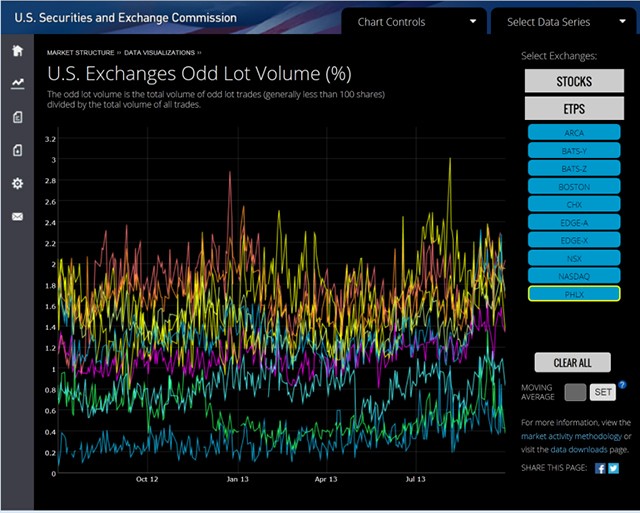Share page via Facebook icon
This screenshot has height=513, width=640.
click(600, 468)
